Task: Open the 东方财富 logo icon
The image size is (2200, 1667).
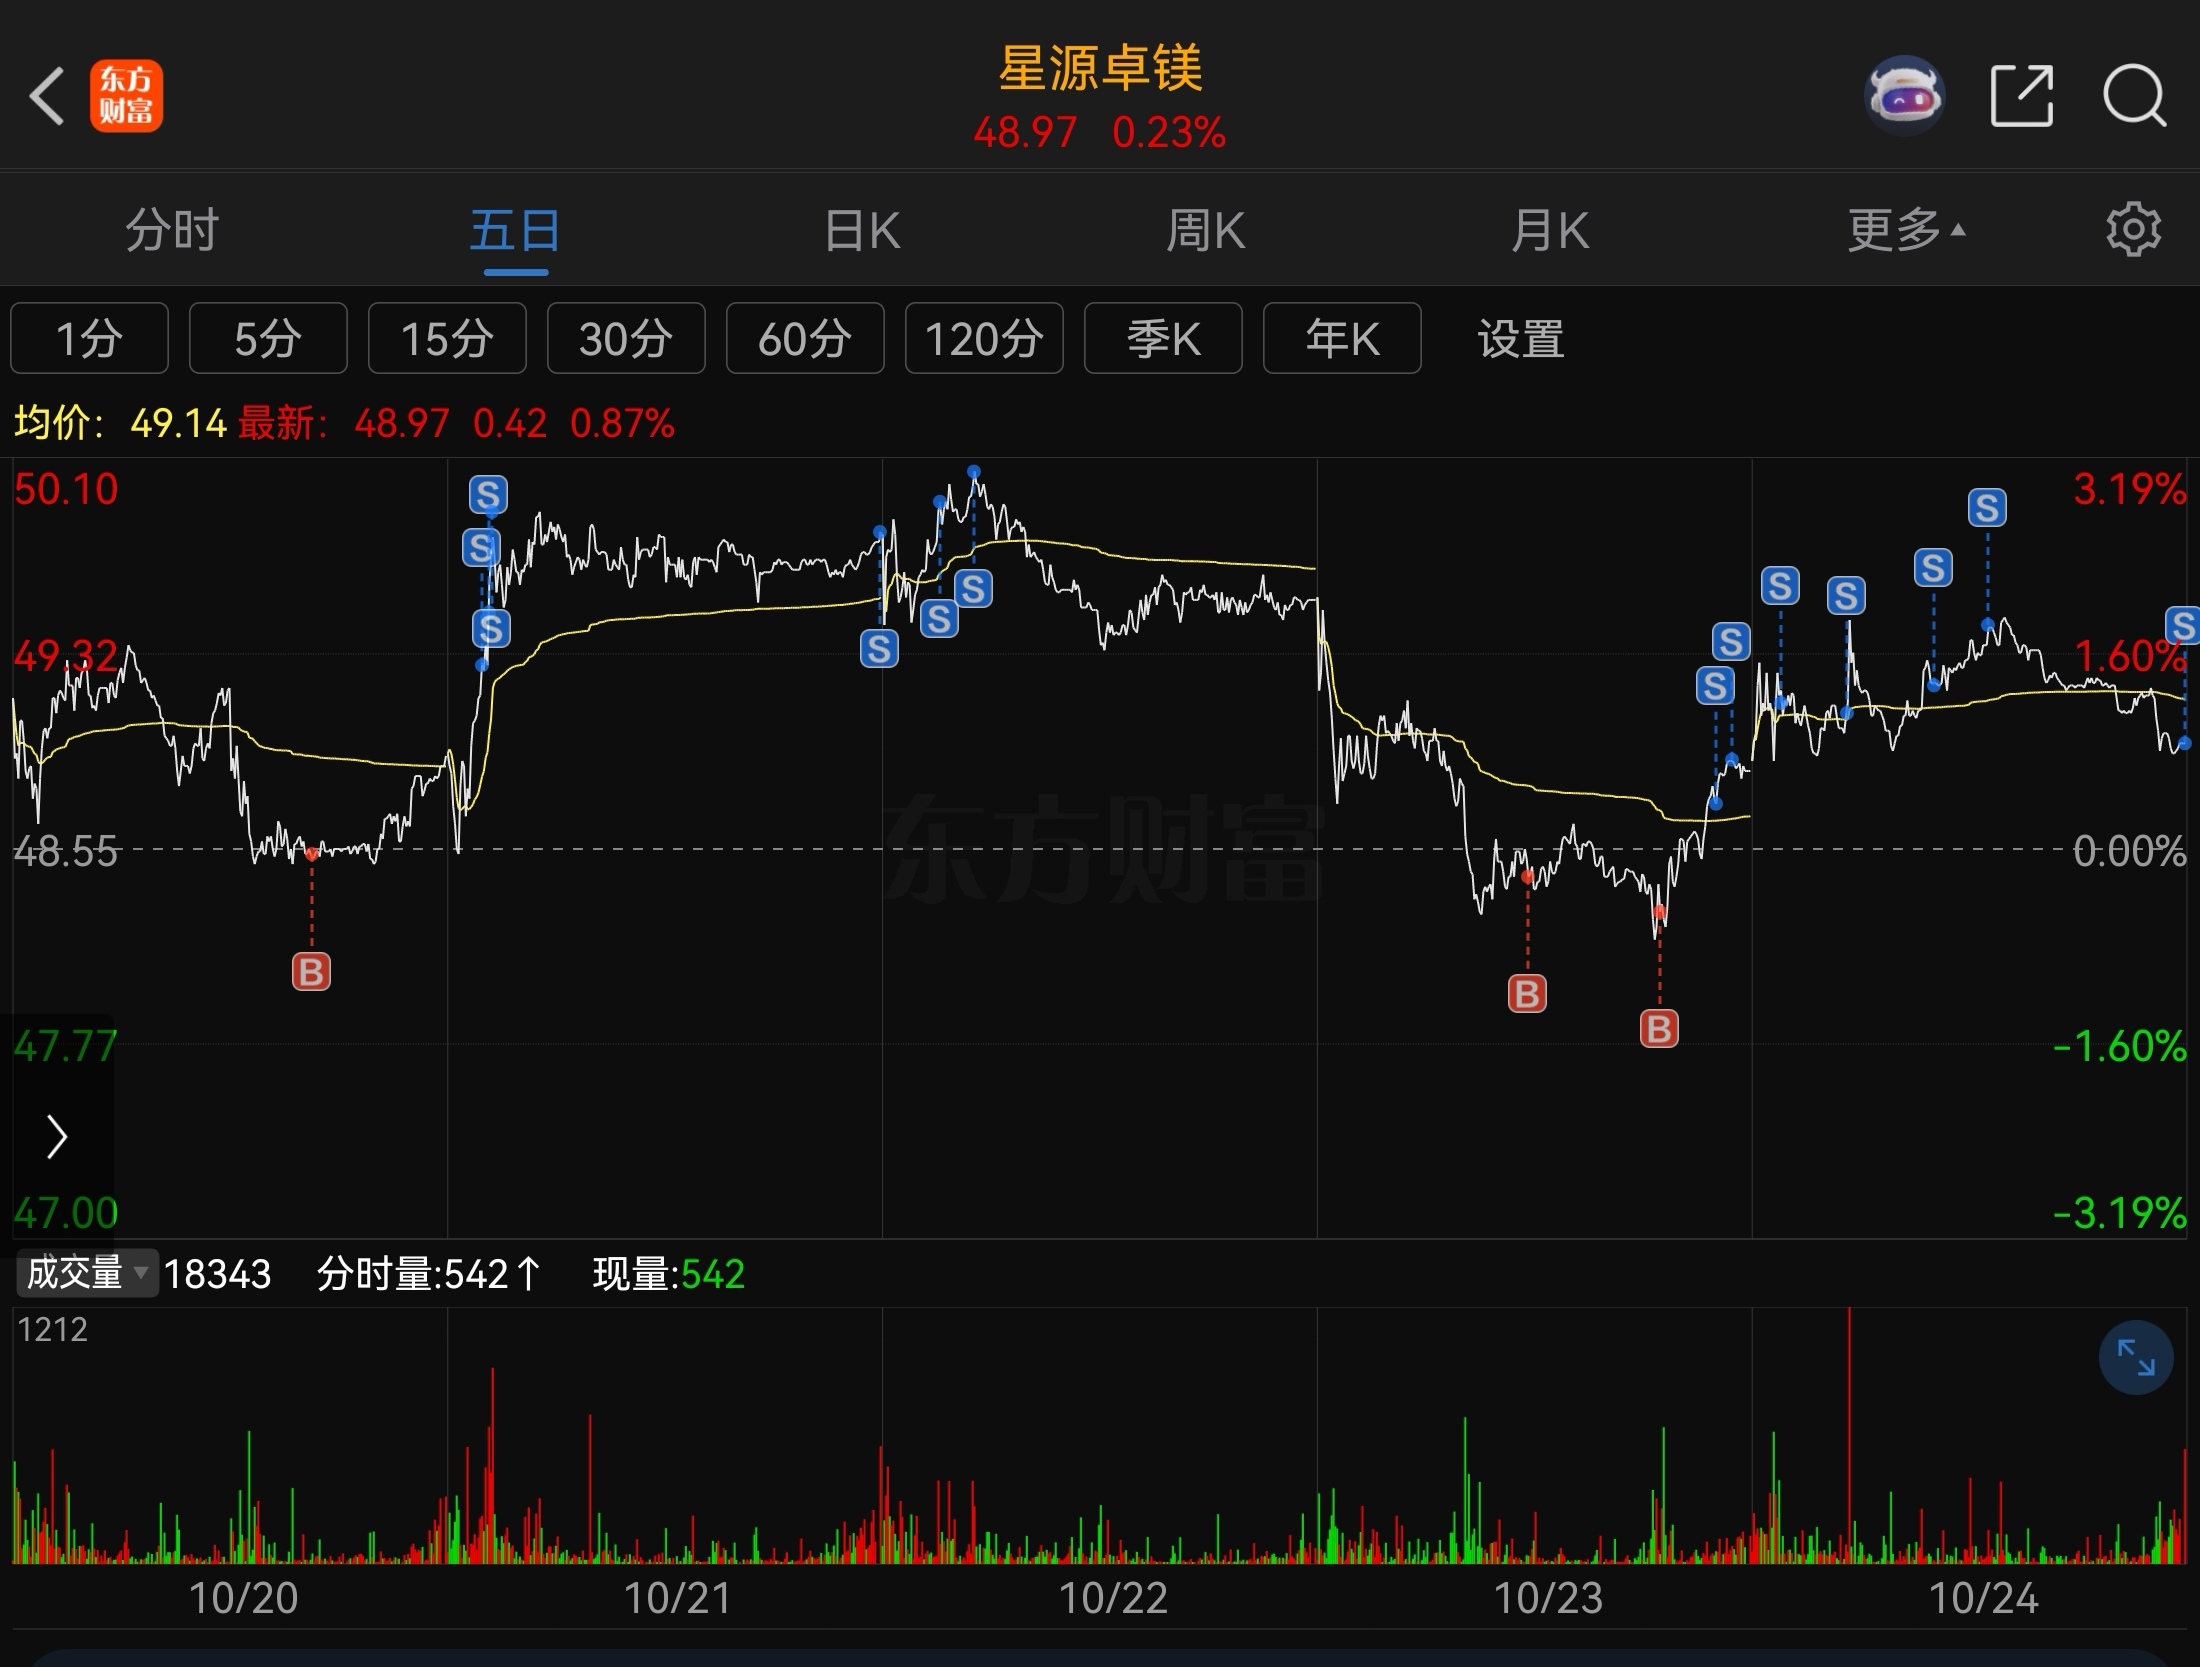Action: pos(126,96)
